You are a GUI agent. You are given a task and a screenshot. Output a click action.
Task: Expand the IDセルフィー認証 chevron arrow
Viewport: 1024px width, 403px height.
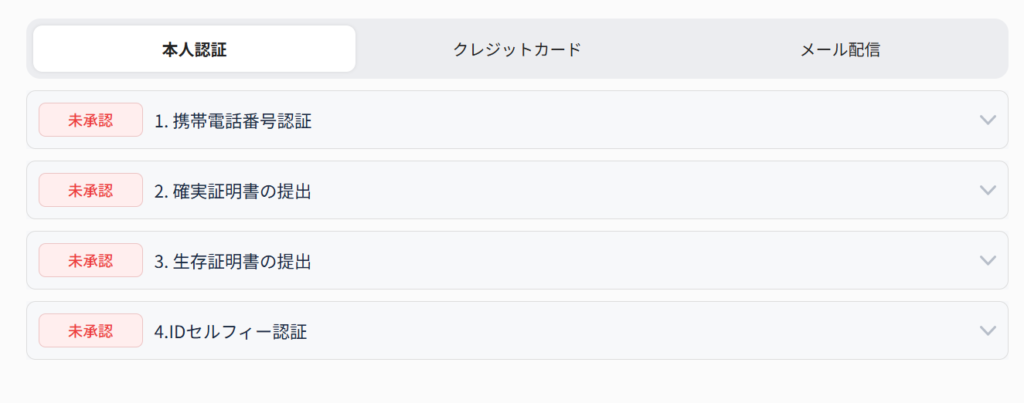[x=988, y=330]
